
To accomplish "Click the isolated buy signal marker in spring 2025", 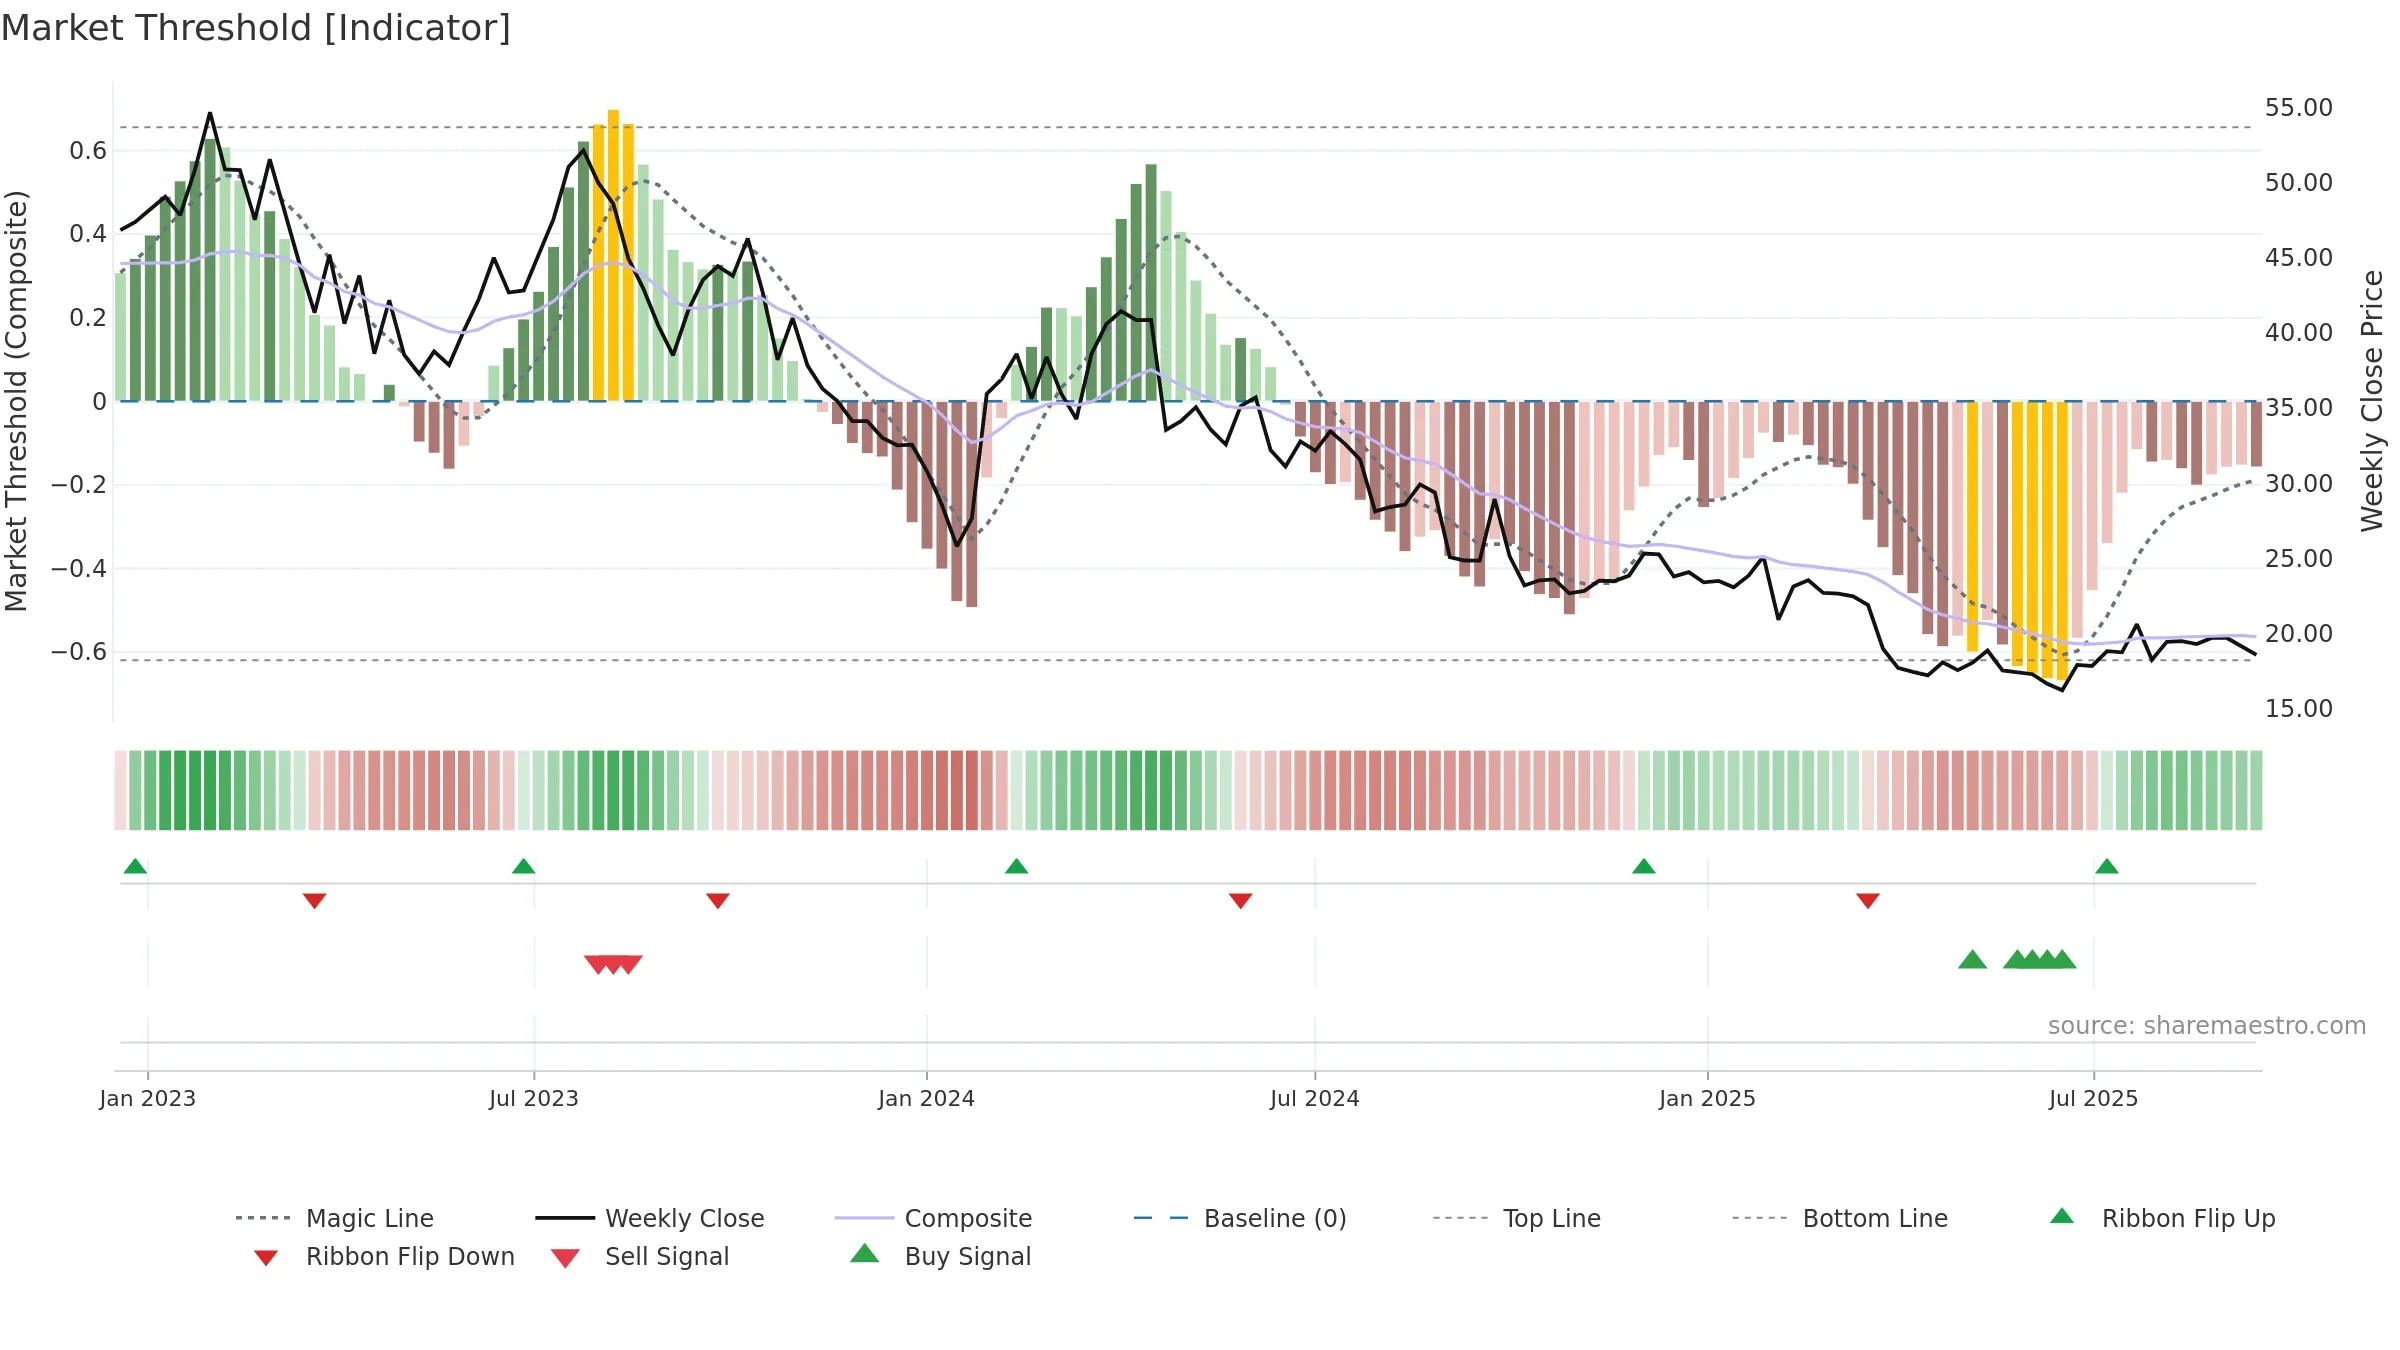I will click(x=1972, y=959).
